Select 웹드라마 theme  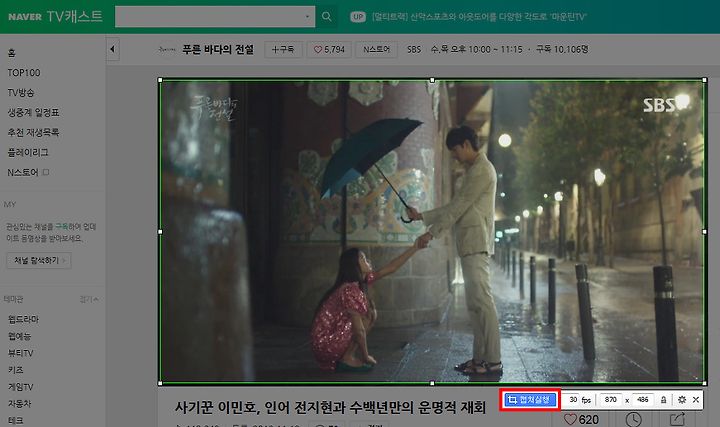(23, 319)
